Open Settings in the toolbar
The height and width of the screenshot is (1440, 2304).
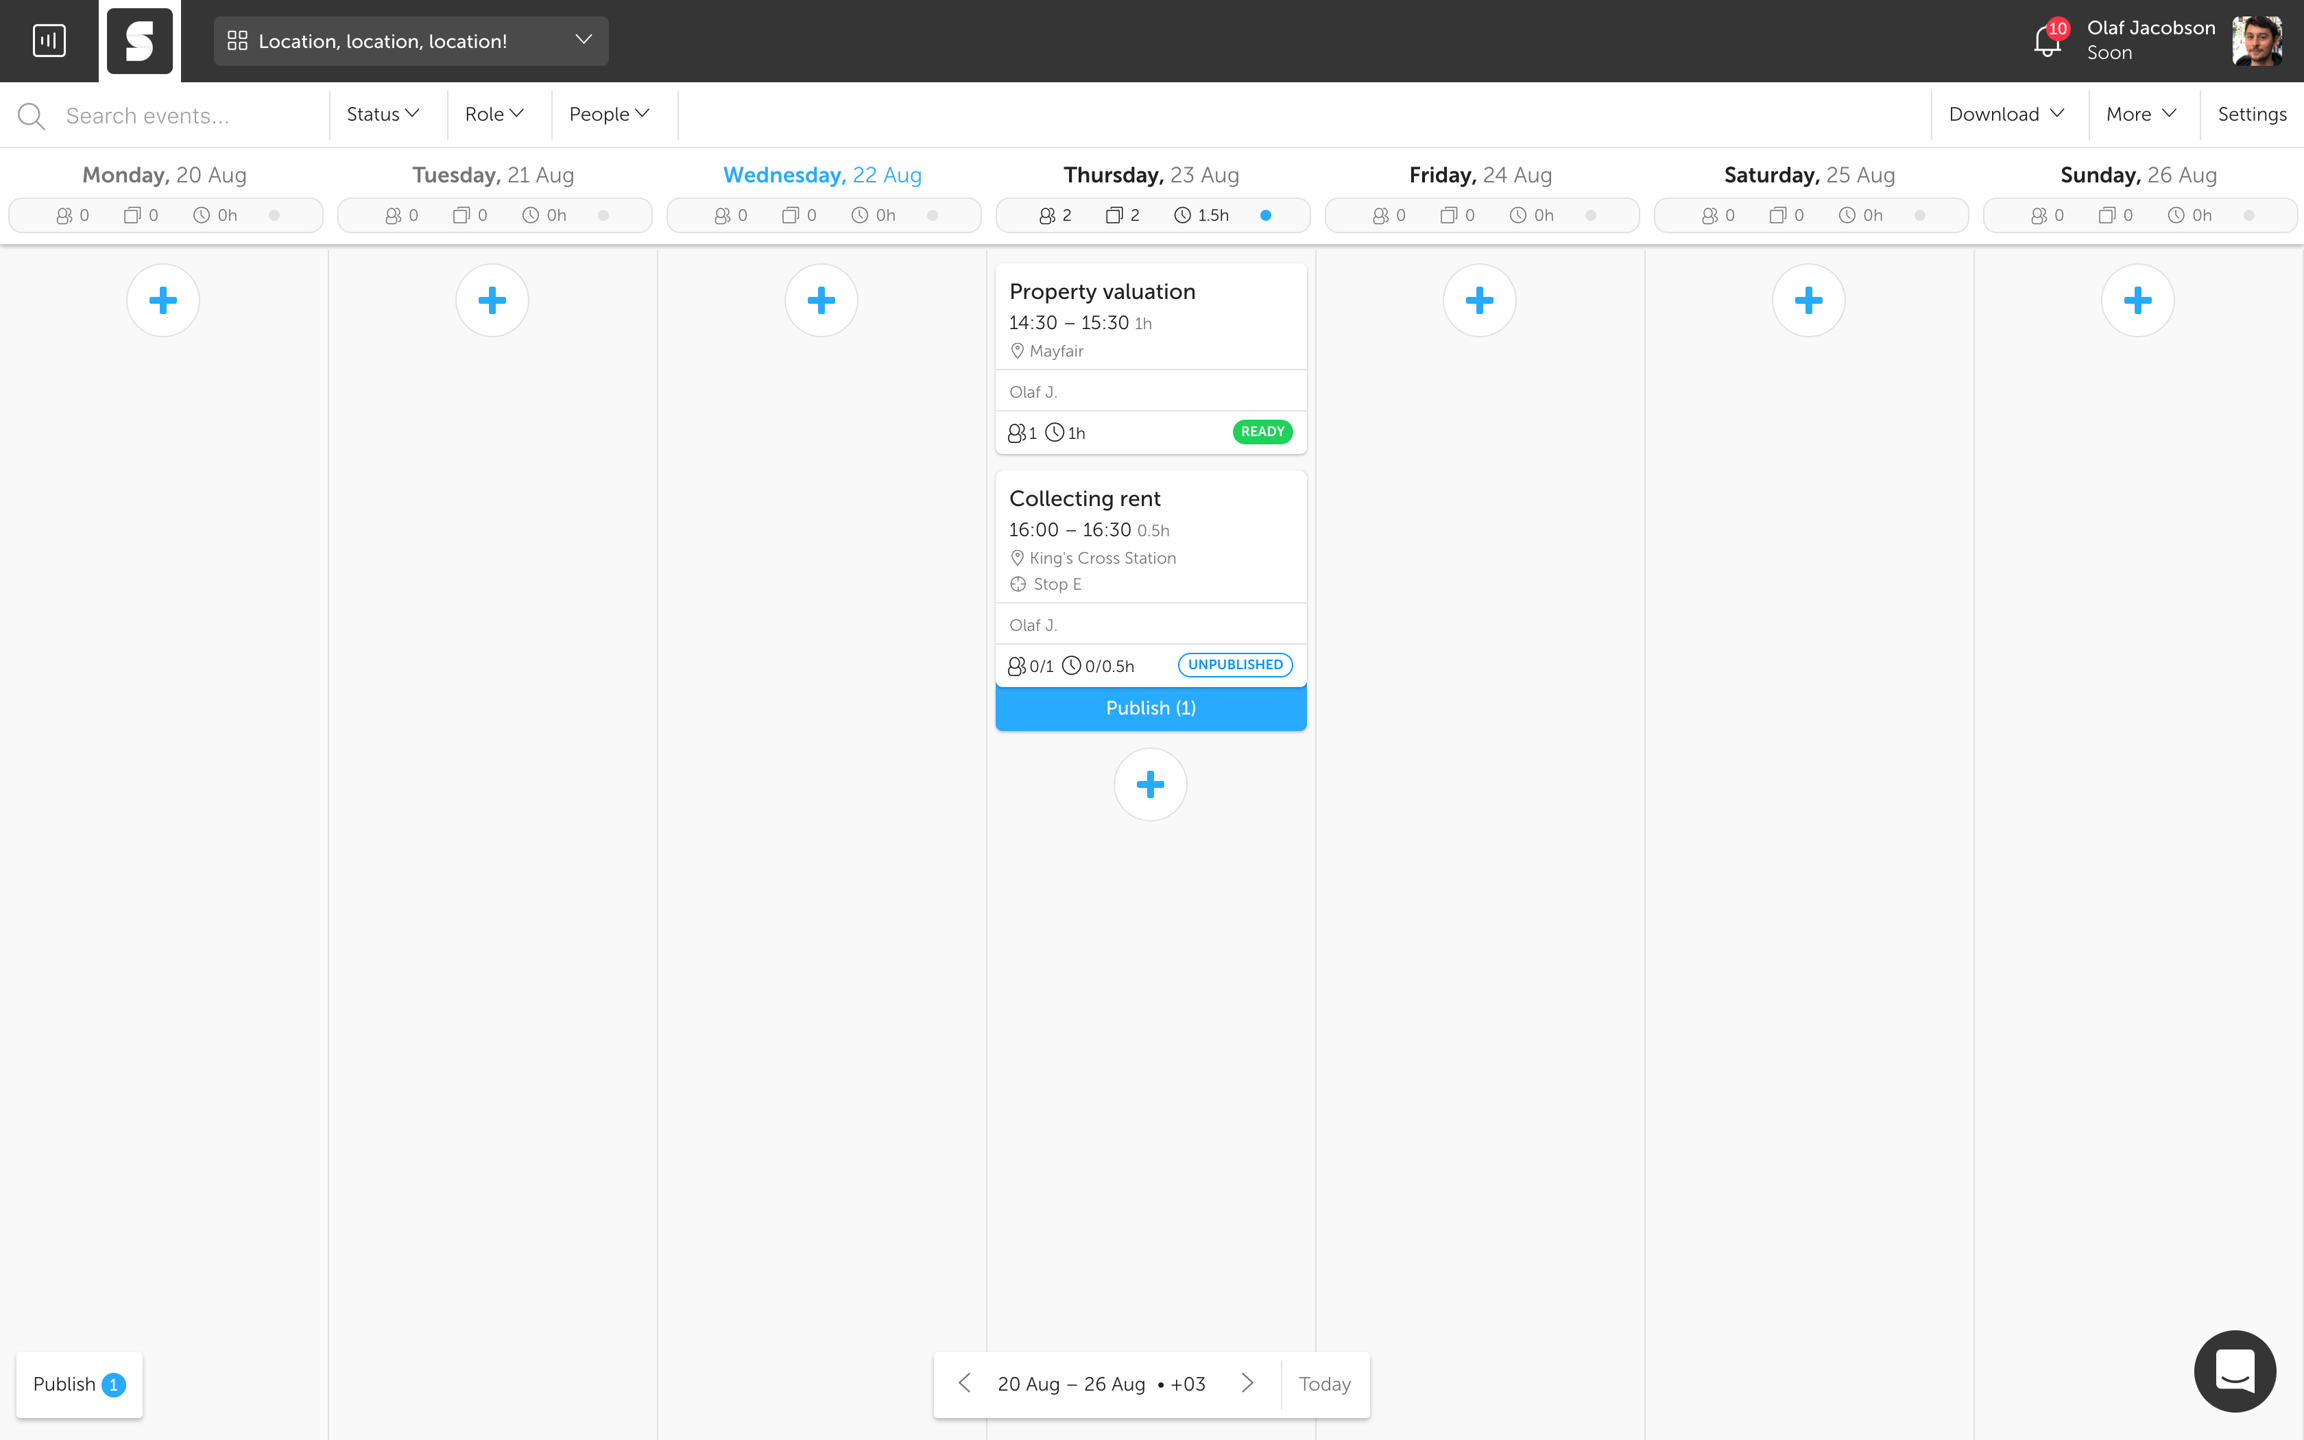click(x=2251, y=114)
